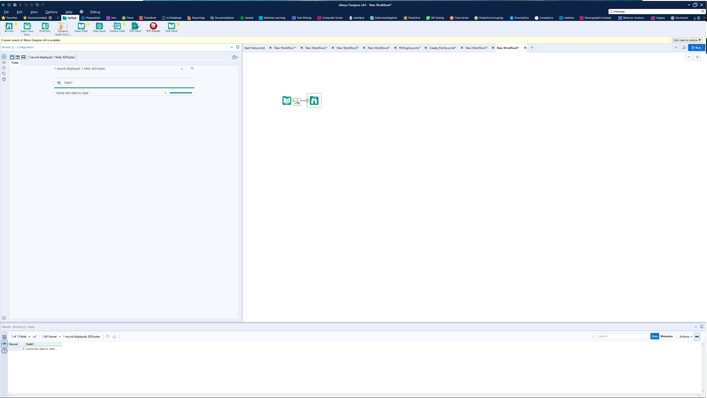This screenshot has width=707, height=398.
Task: Toggle the Data view in results
Action: pyautogui.click(x=655, y=336)
